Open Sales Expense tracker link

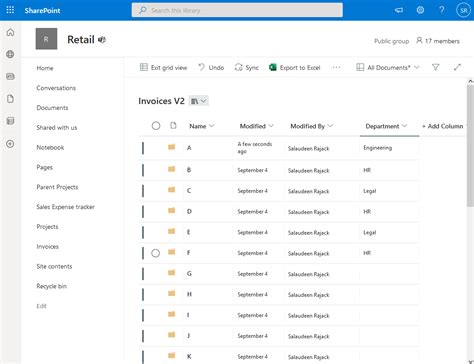click(66, 207)
